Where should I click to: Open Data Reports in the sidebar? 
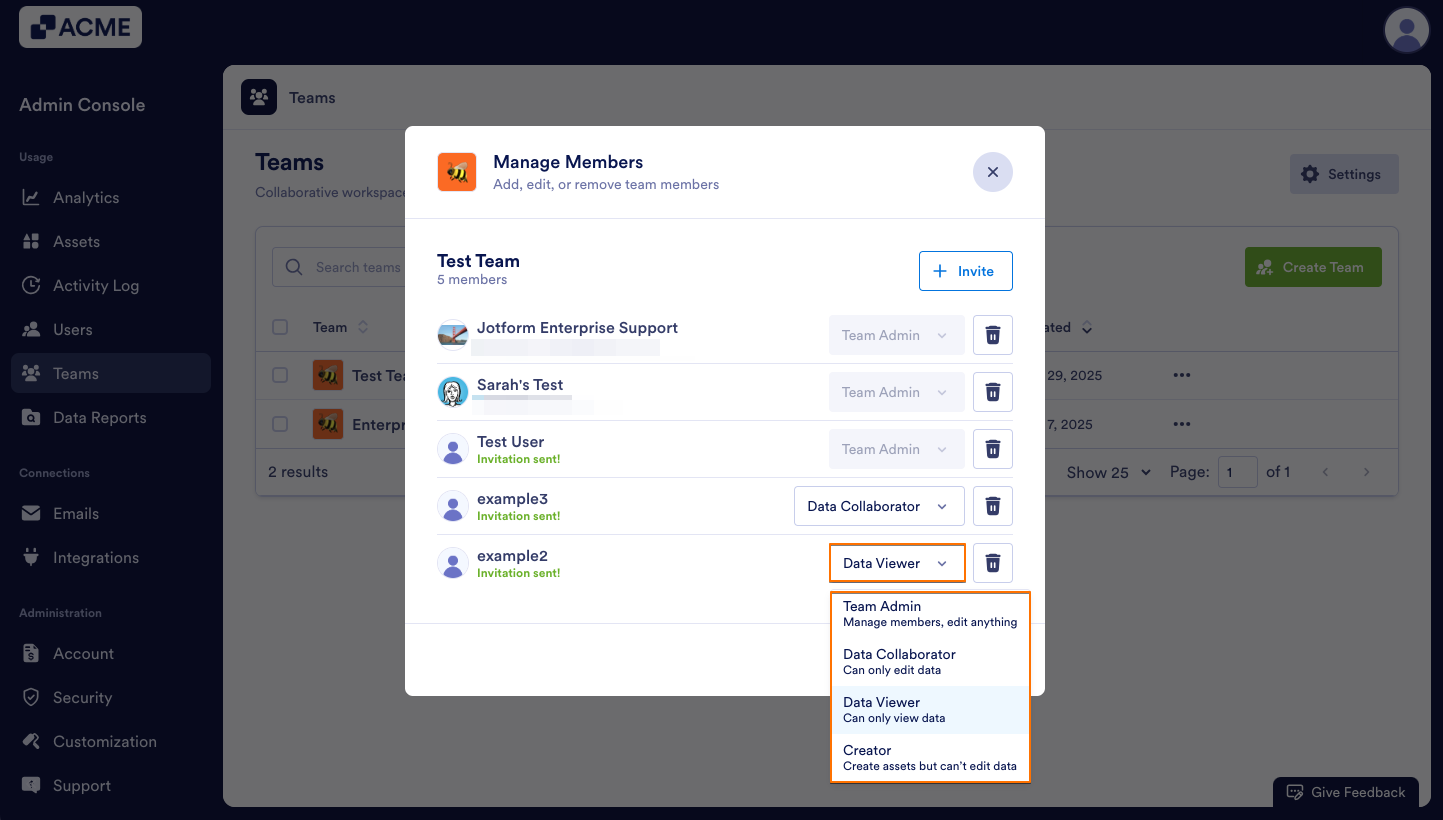point(100,417)
